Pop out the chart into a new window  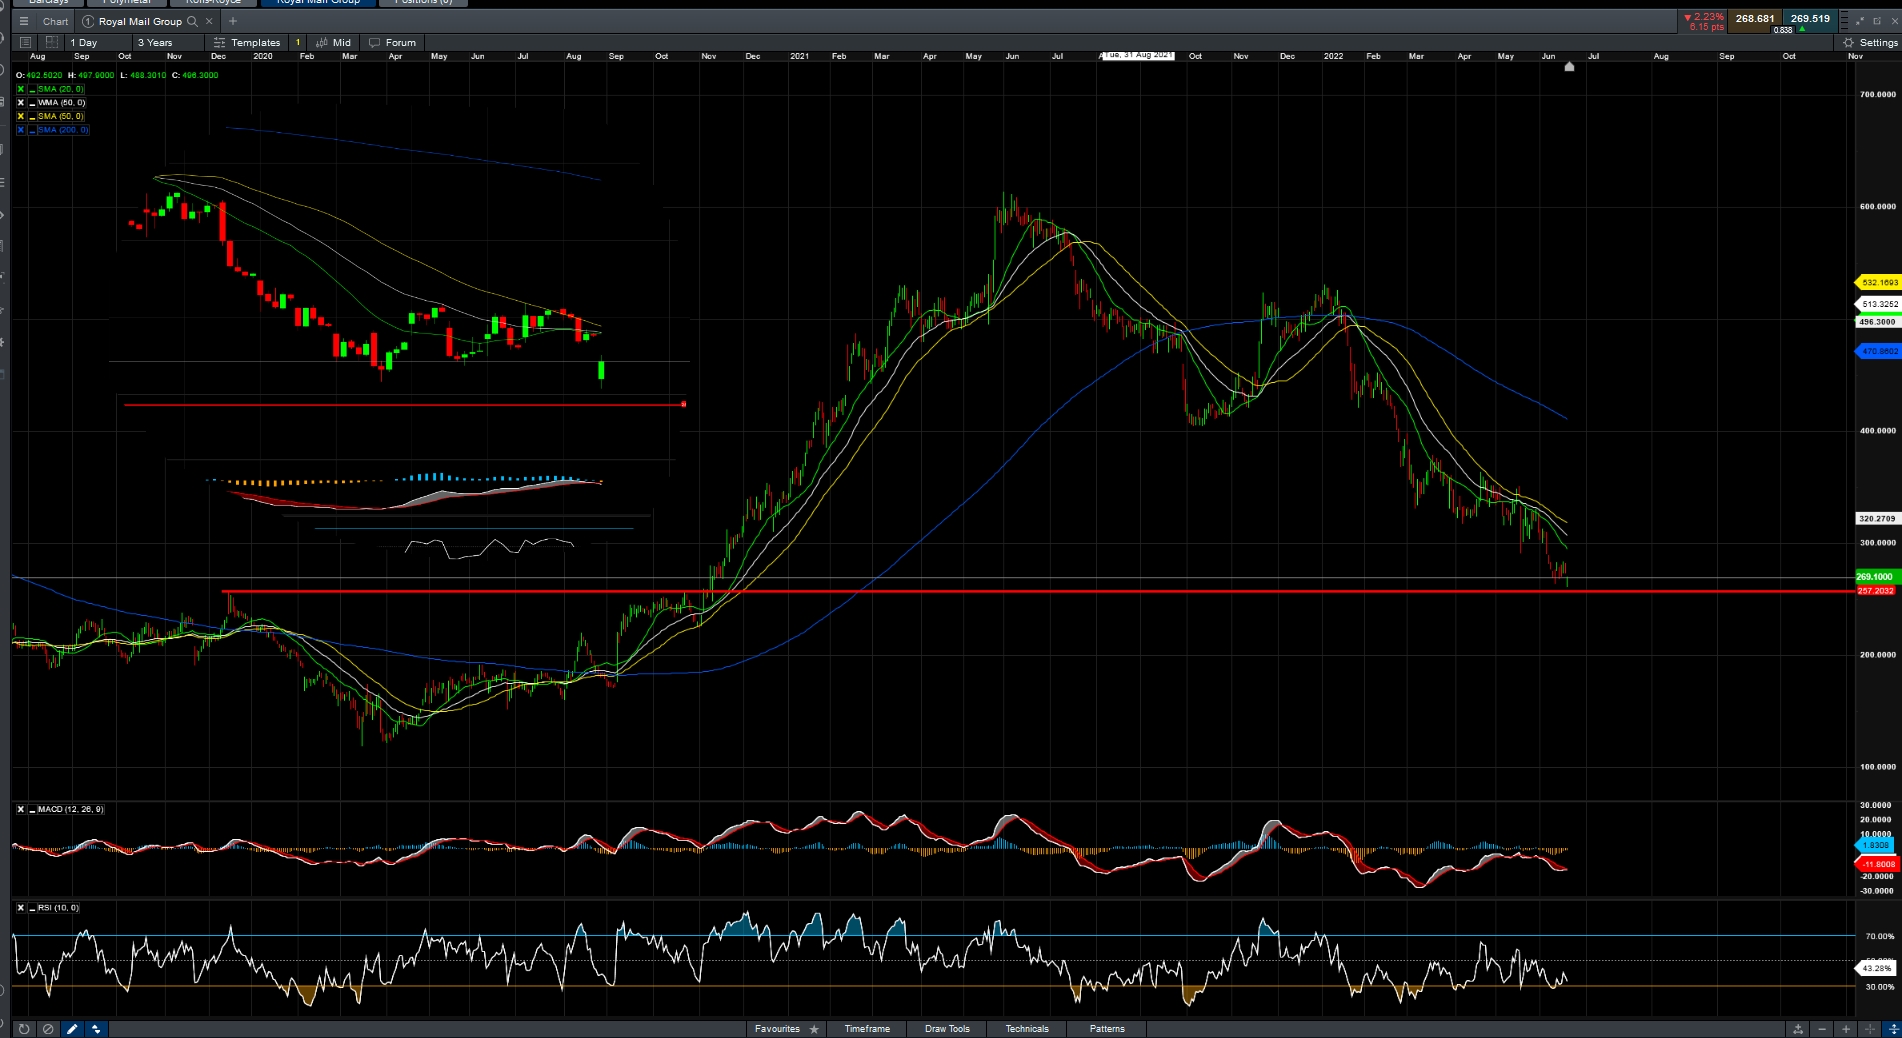(1877, 20)
